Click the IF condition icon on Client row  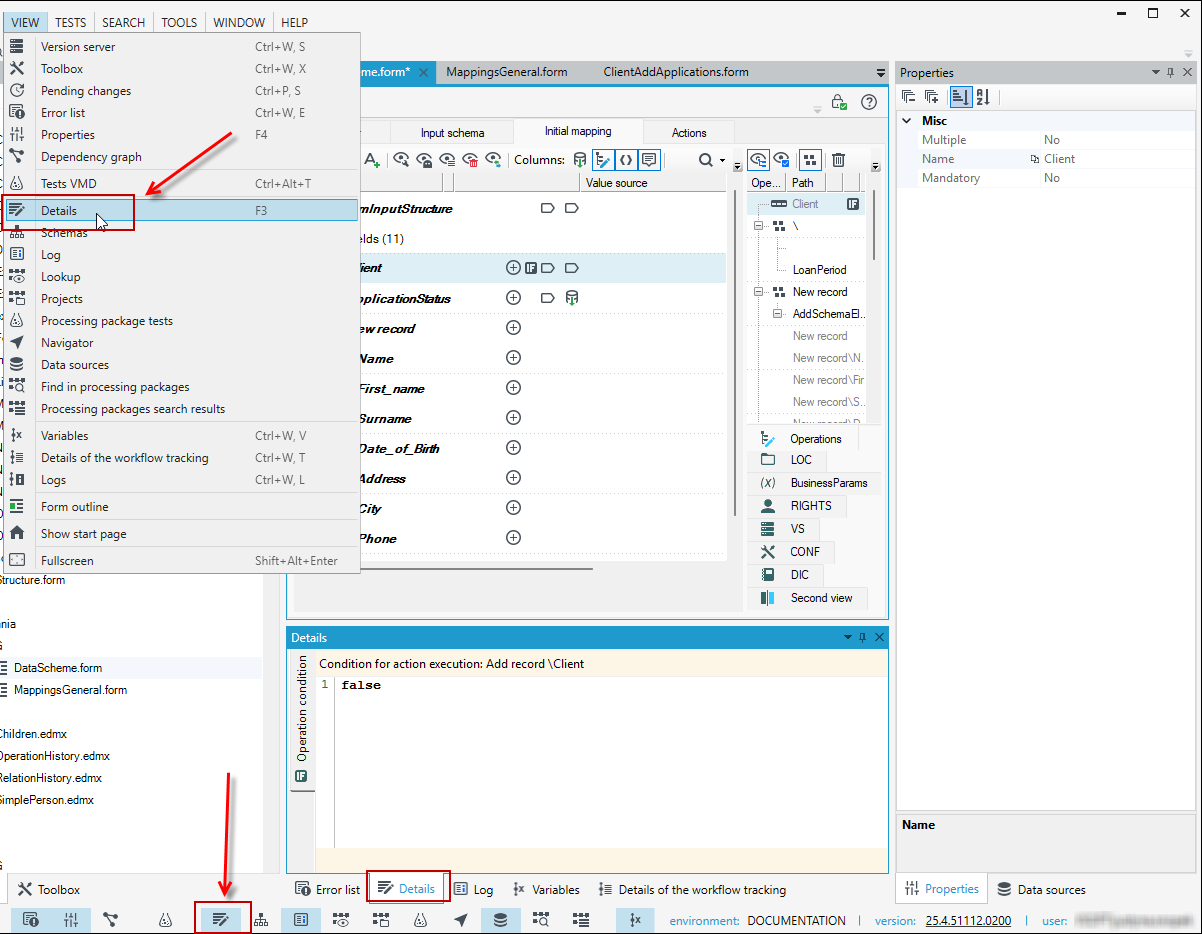[x=532, y=268]
